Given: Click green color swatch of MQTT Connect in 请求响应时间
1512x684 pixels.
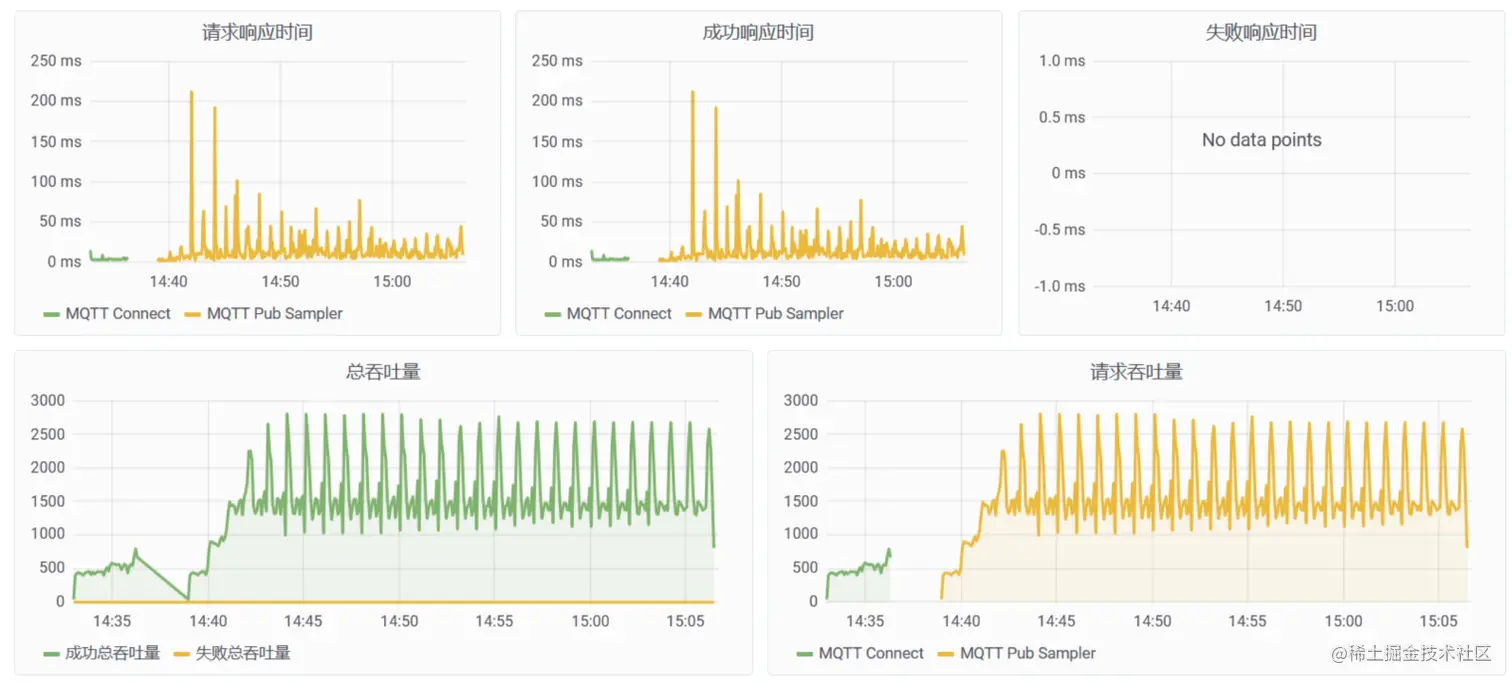Looking at the screenshot, I should 52,314.
